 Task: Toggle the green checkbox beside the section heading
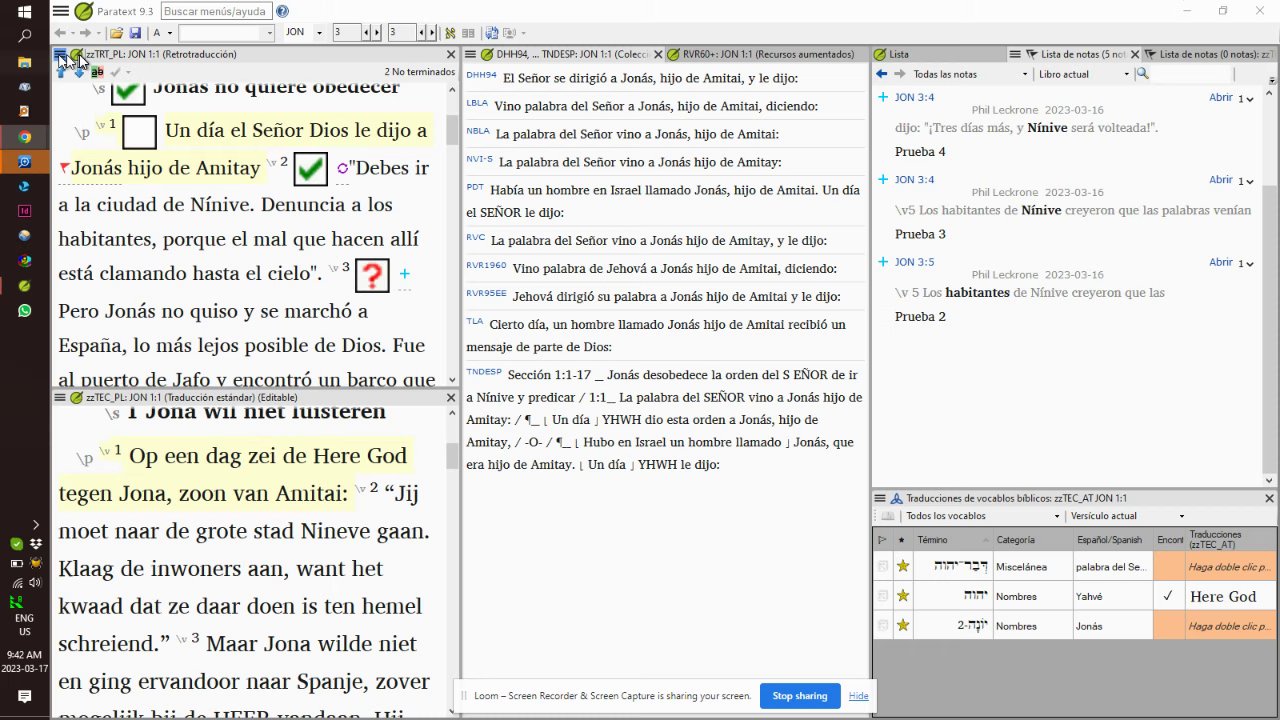(127, 91)
